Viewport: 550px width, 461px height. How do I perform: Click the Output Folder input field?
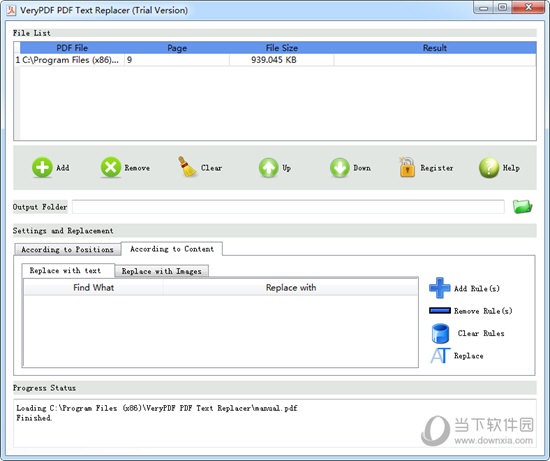click(288, 207)
